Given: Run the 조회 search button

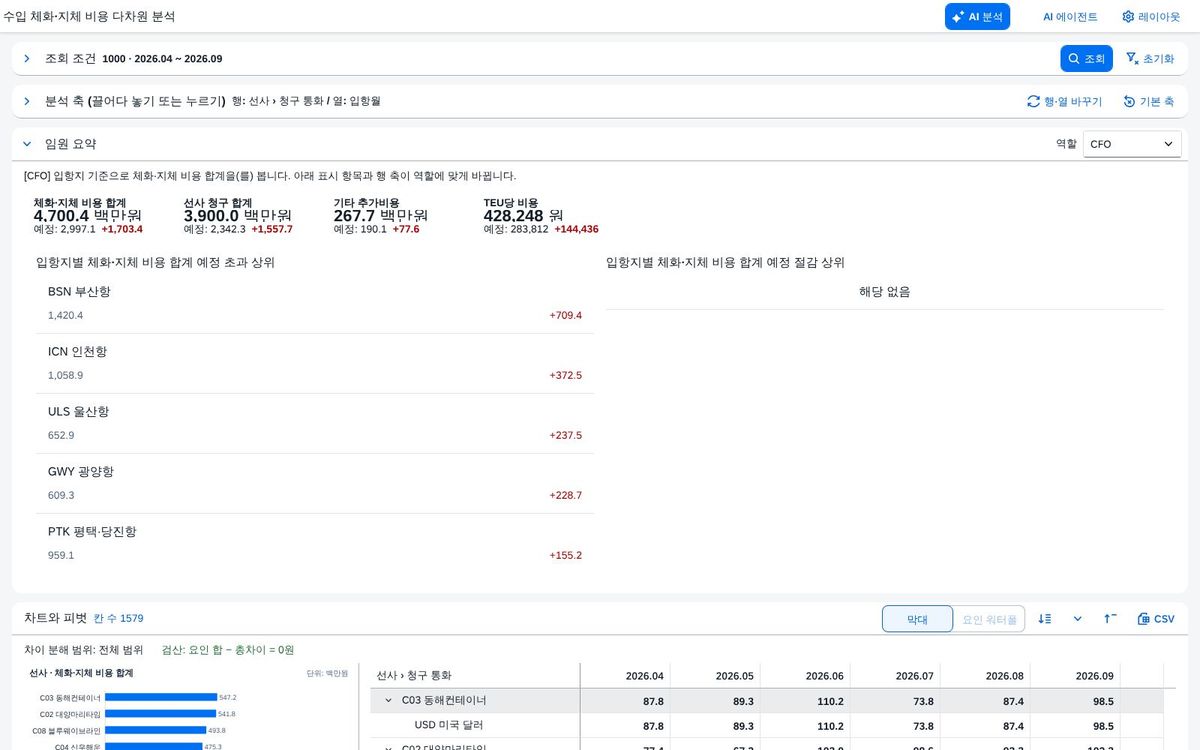Looking at the screenshot, I should coord(1086,58).
